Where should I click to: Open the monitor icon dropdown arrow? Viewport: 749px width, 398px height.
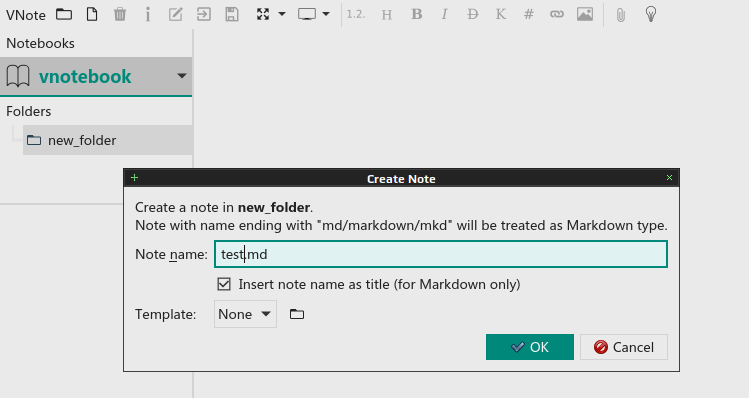pyautogui.click(x=326, y=14)
